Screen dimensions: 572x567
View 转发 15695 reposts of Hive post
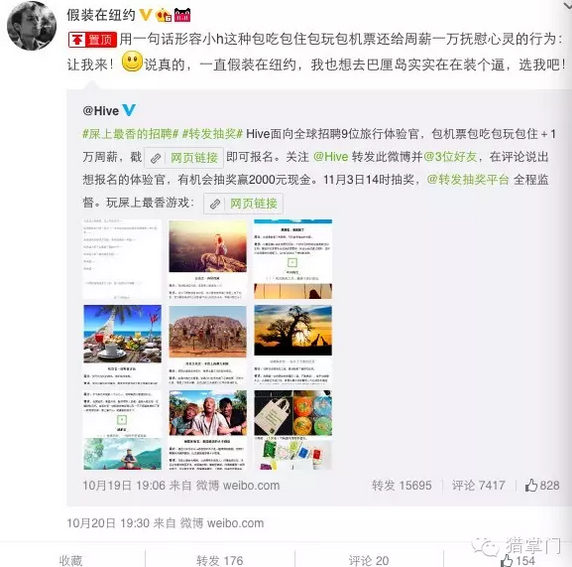402,485
